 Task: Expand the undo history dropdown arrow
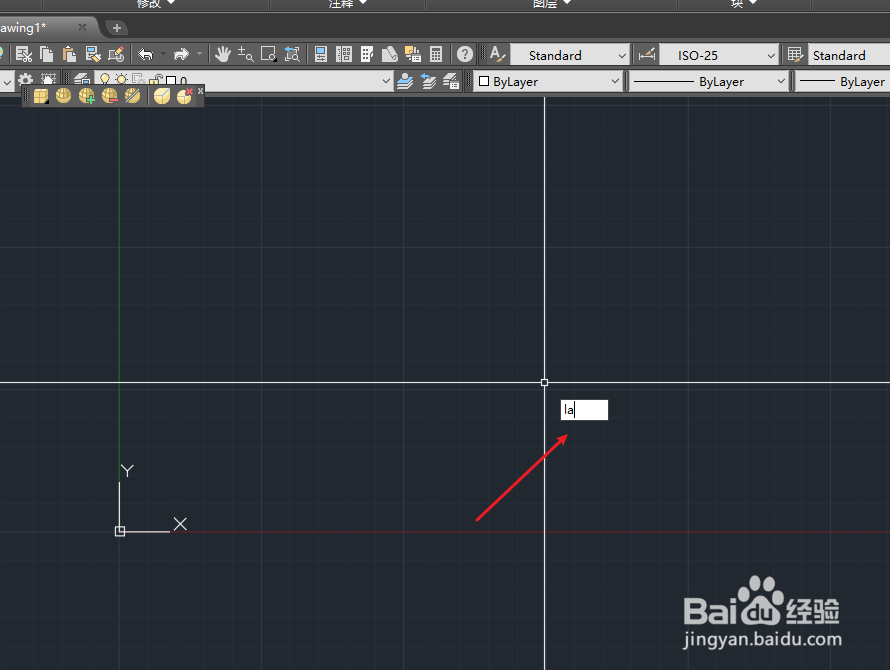163,55
